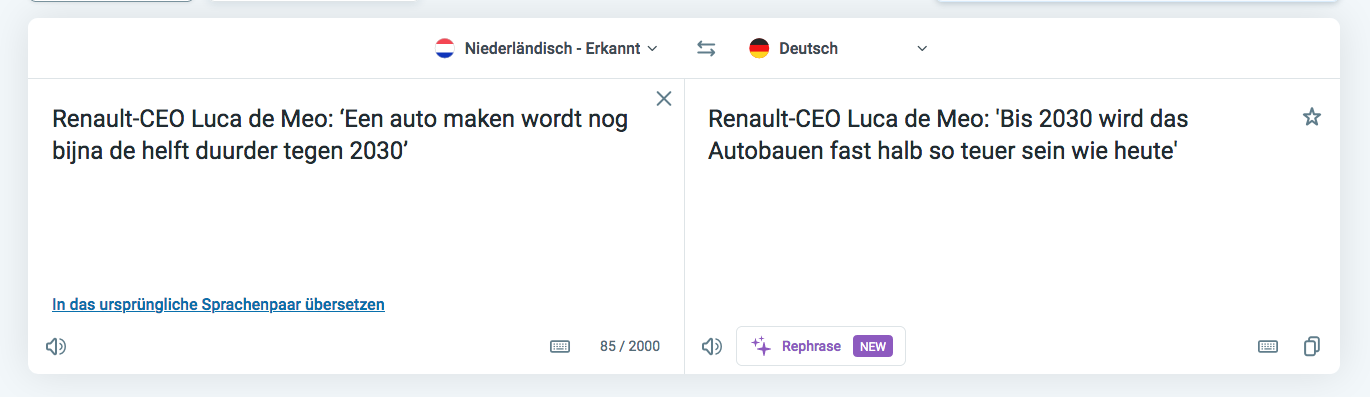Listen to the German translation

tap(712, 346)
